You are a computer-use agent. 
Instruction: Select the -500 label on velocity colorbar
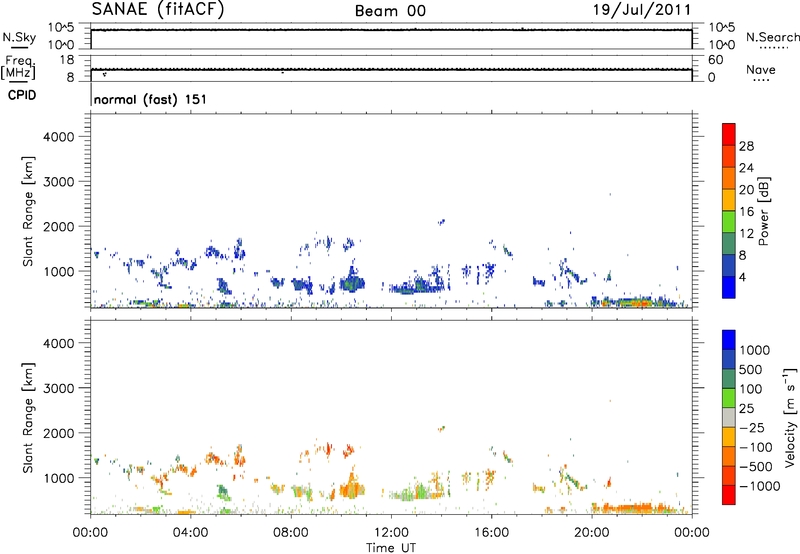pos(756,466)
